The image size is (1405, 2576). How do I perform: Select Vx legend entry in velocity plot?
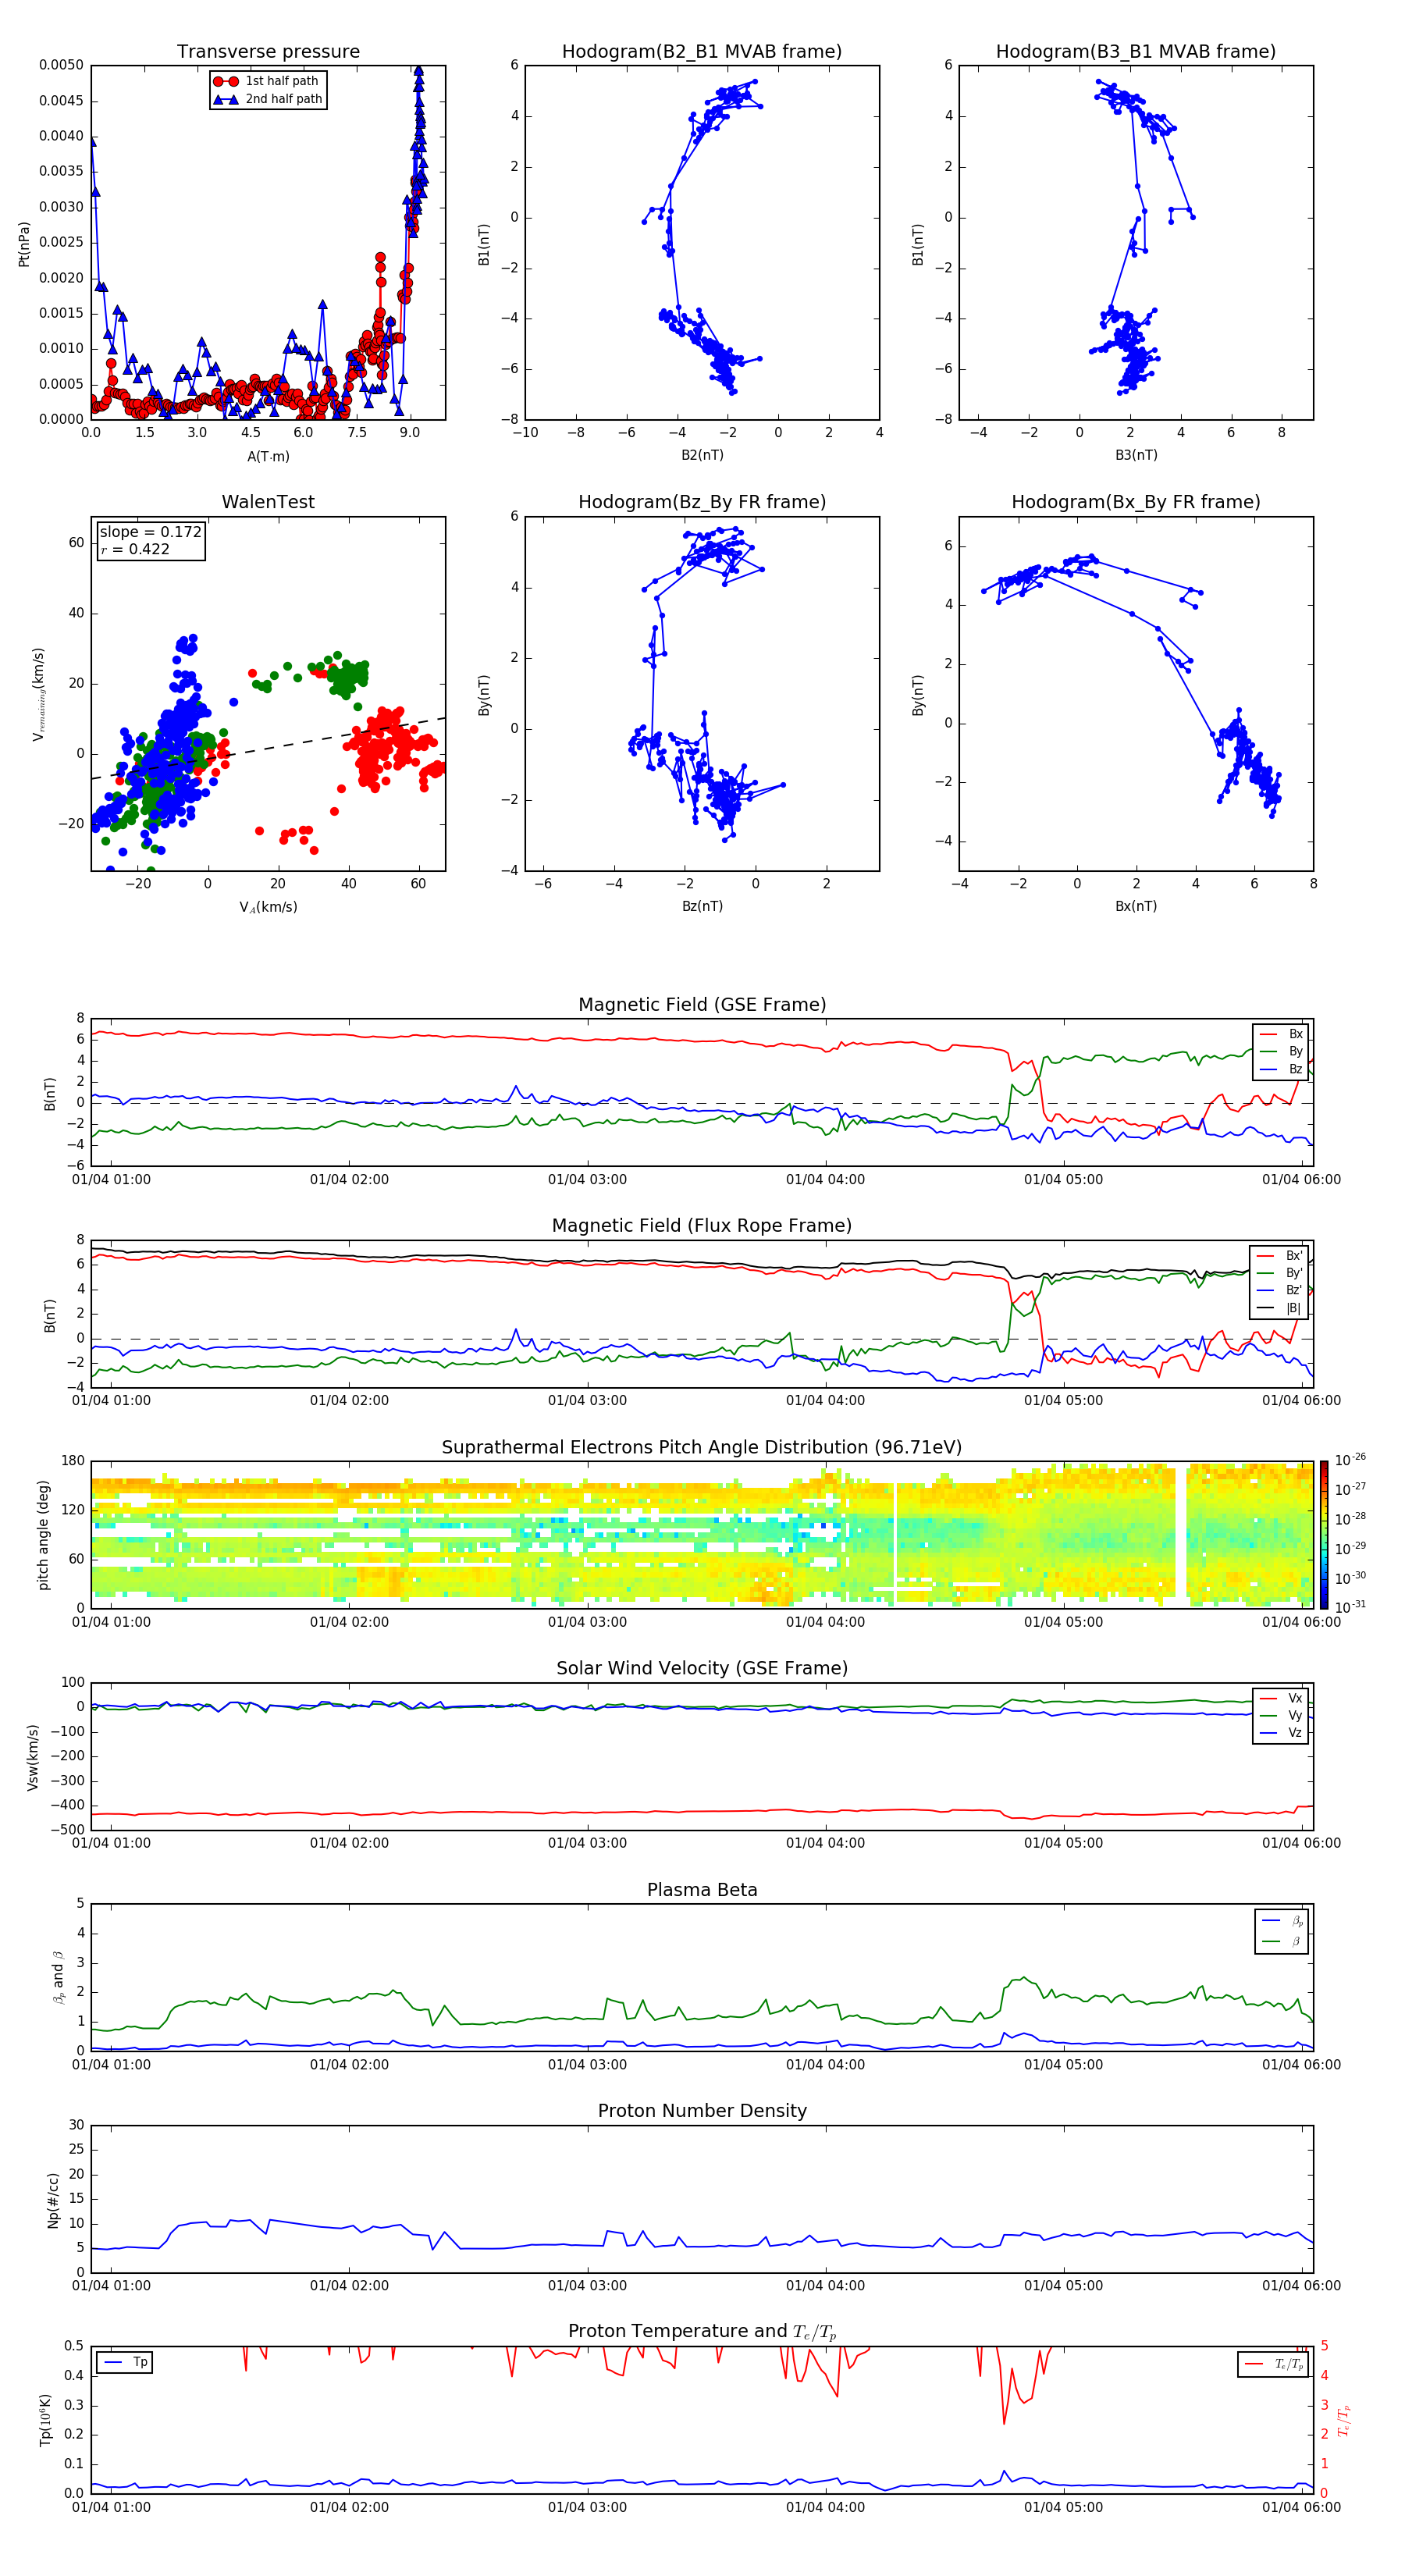1281,1698
